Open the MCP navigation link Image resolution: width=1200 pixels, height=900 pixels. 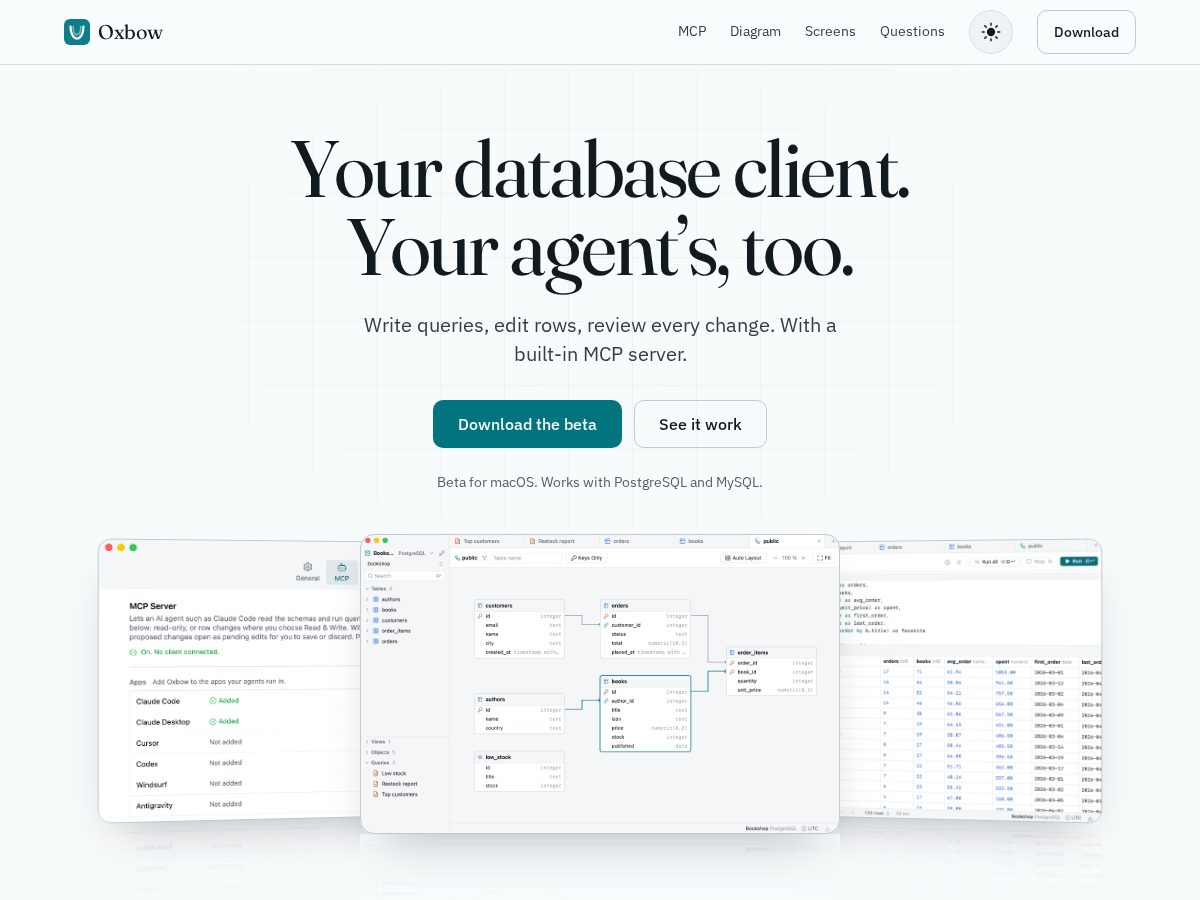click(x=692, y=31)
